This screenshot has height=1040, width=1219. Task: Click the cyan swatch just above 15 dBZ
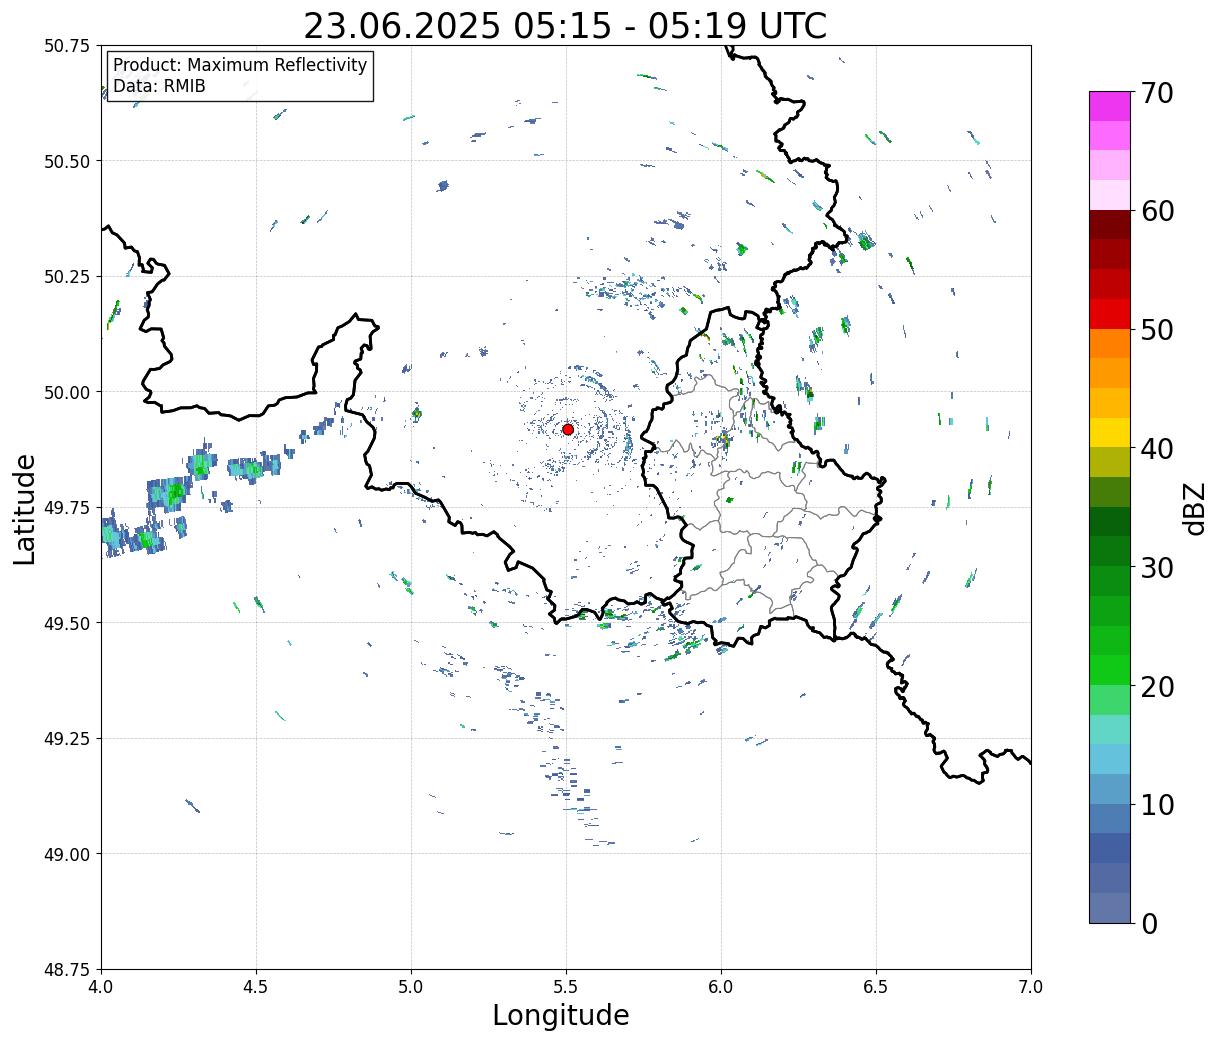click(1110, 730)
